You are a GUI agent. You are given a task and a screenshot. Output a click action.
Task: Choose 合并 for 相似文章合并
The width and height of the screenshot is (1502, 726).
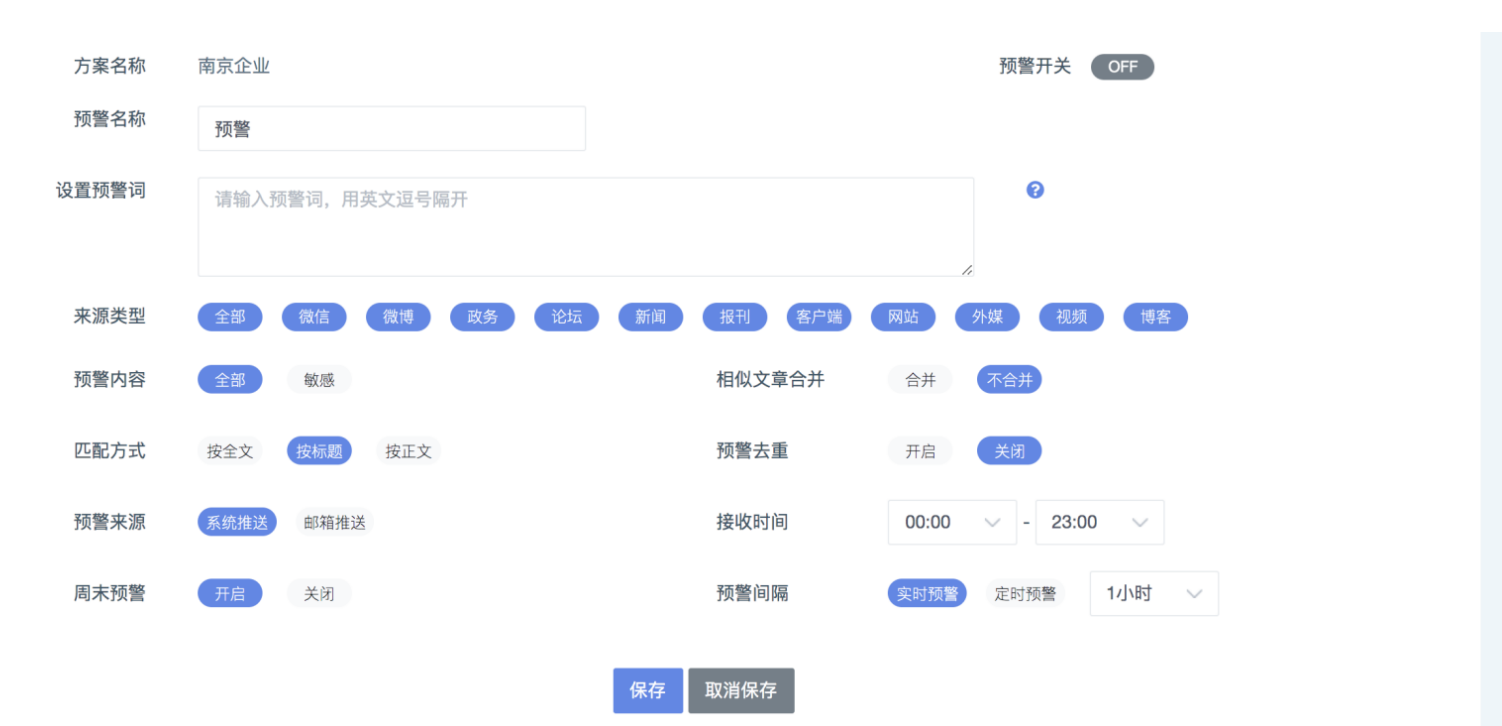pos(920,380)
